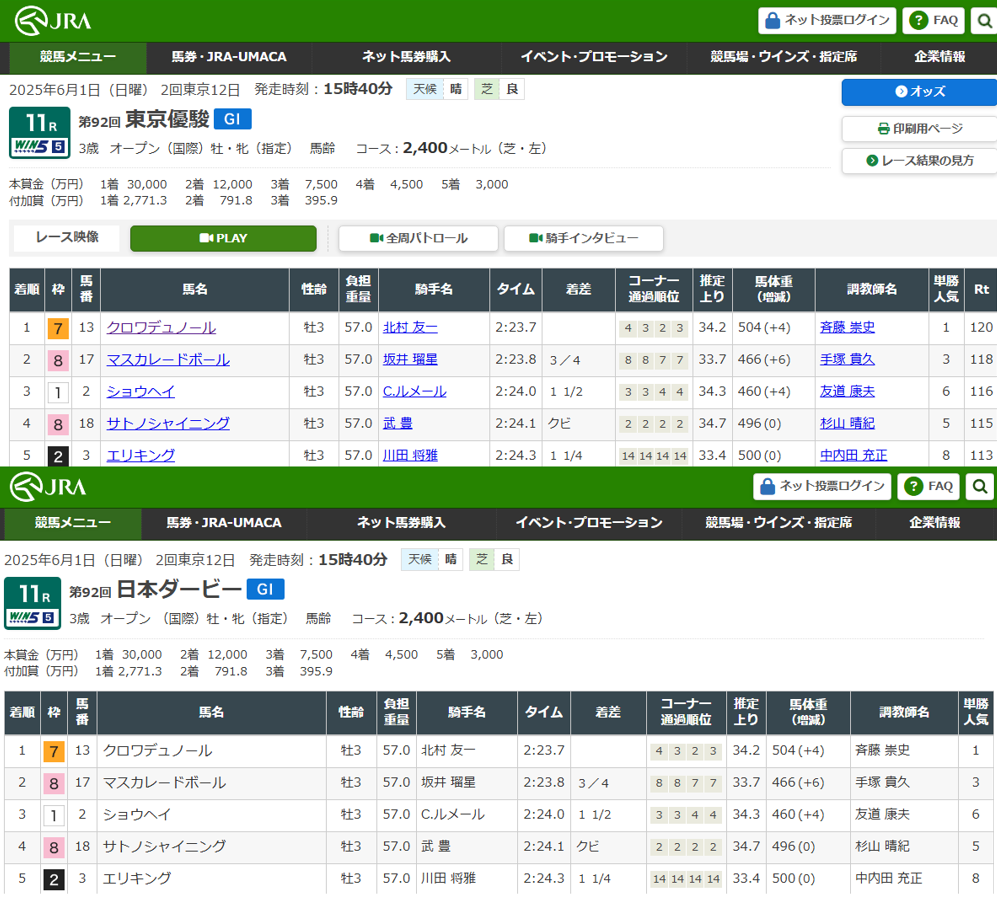Image resolution: width=997 pixels, height=901 pixels.
Task: Click the 天候 晴 weather indicator in the top page
Action: (x=437, y=89)
